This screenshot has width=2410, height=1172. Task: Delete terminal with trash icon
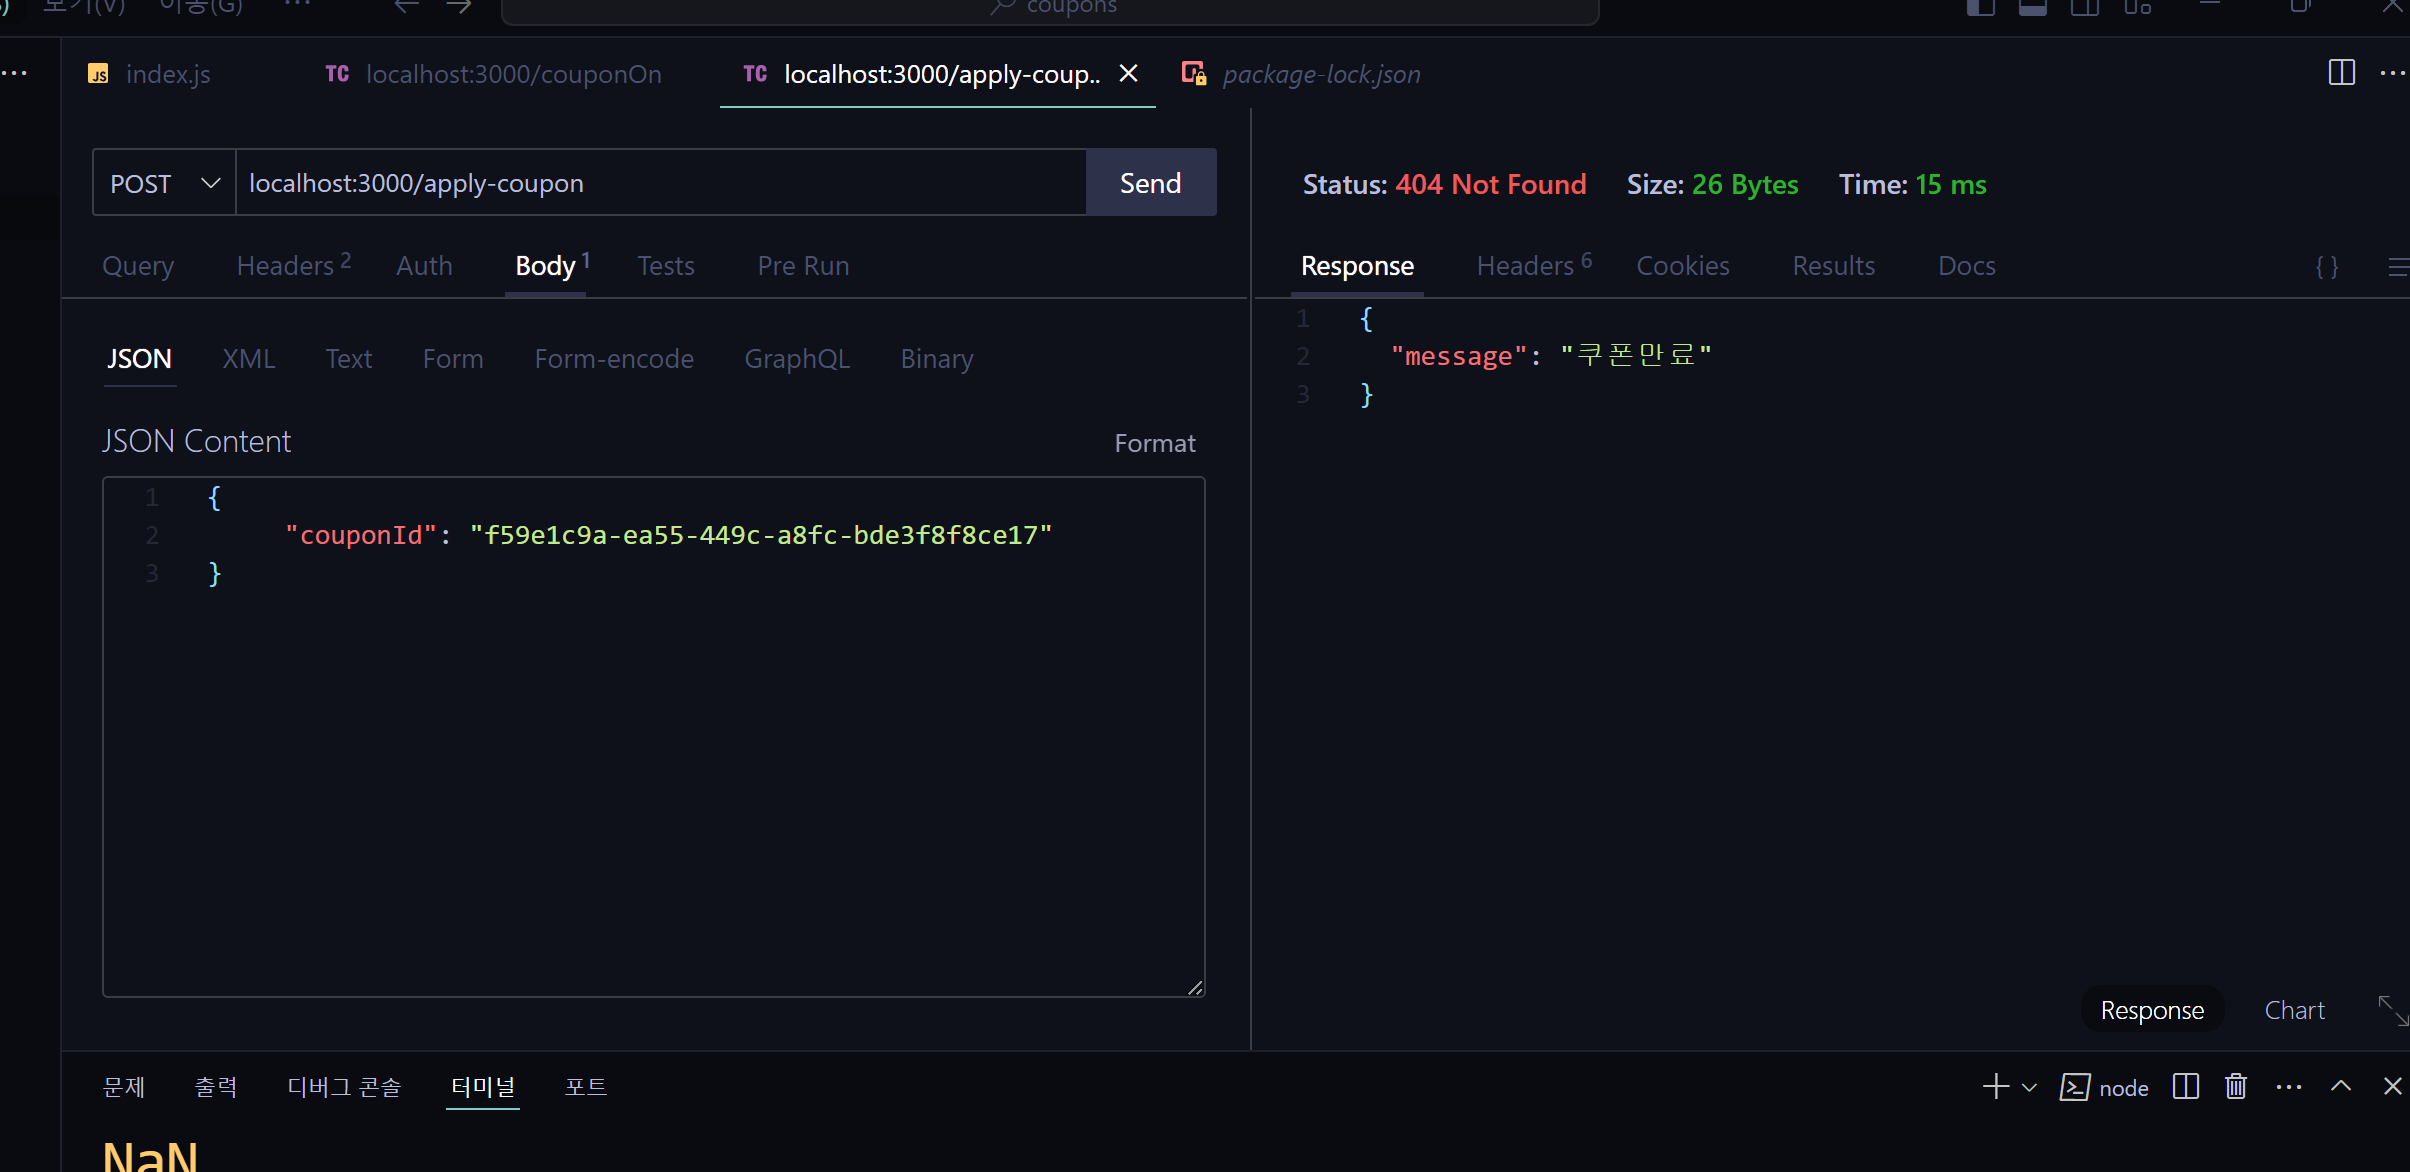tap(2236, 1087)
